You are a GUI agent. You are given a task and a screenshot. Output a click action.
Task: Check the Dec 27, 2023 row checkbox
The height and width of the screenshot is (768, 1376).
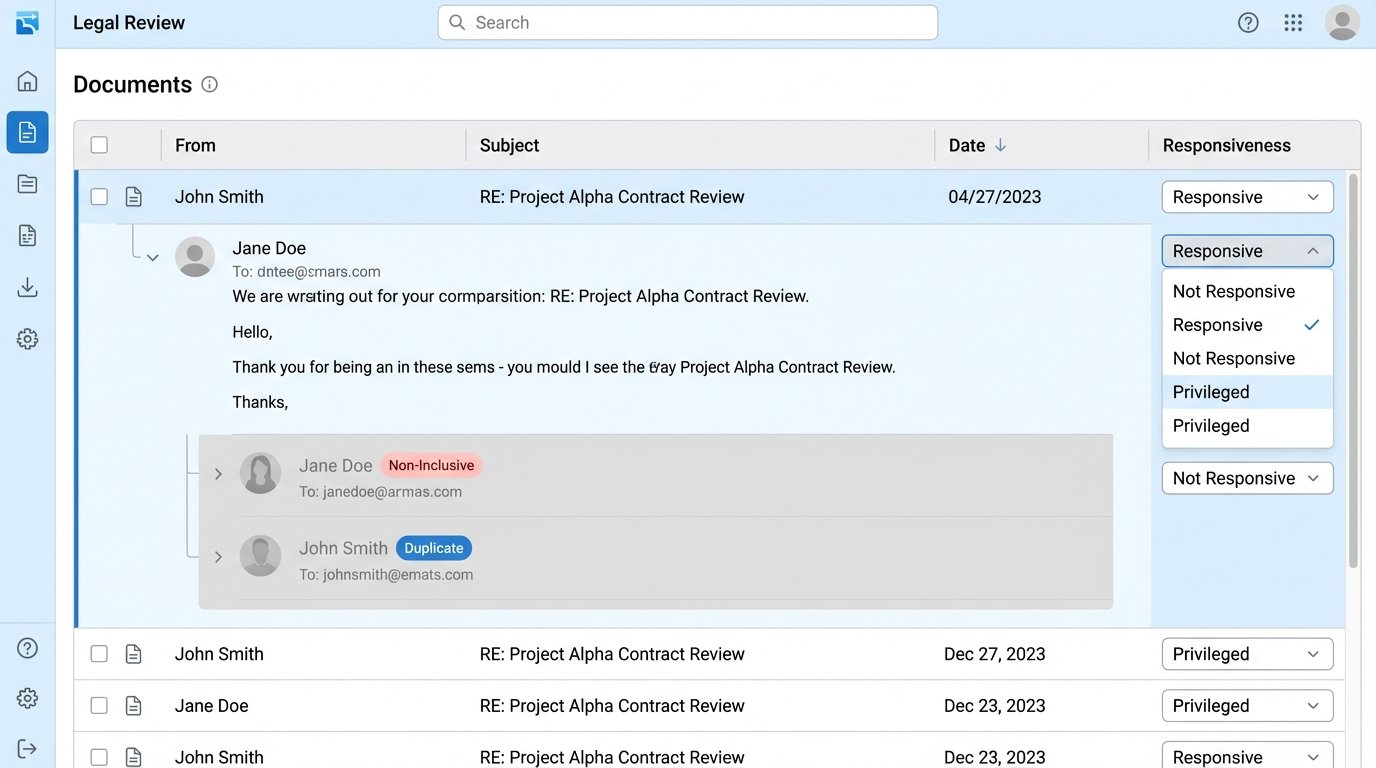[x=99, y=654]
